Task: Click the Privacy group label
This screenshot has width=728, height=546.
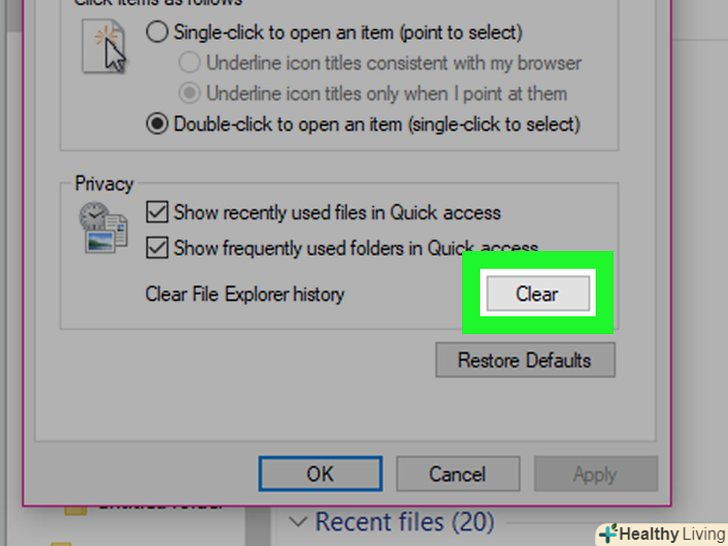Action: click(x=104, y=184)
